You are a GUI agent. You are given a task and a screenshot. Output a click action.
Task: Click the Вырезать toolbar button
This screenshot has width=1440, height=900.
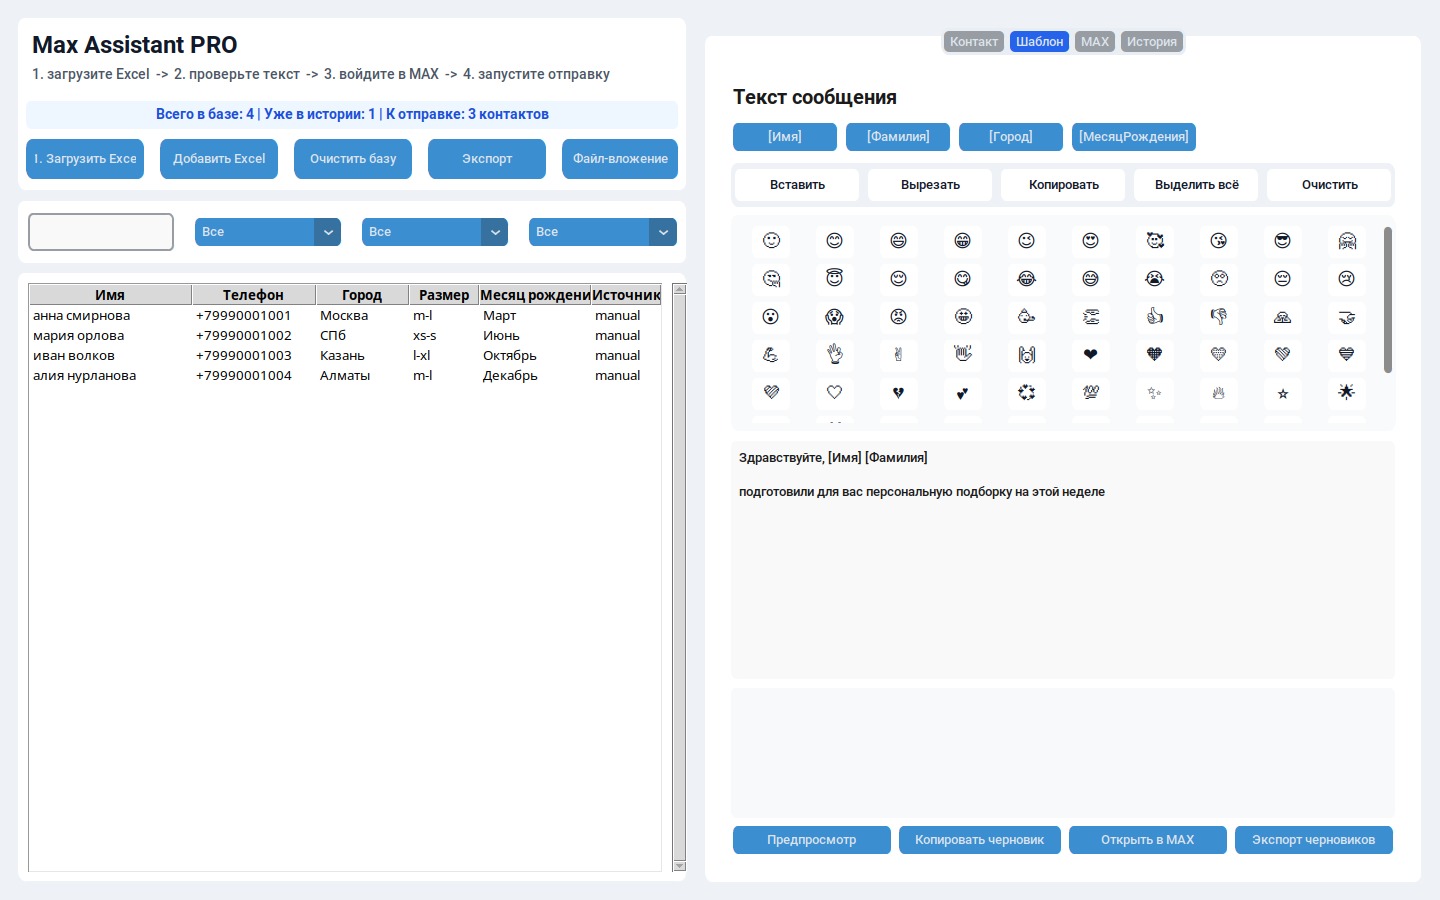[930, 185]
